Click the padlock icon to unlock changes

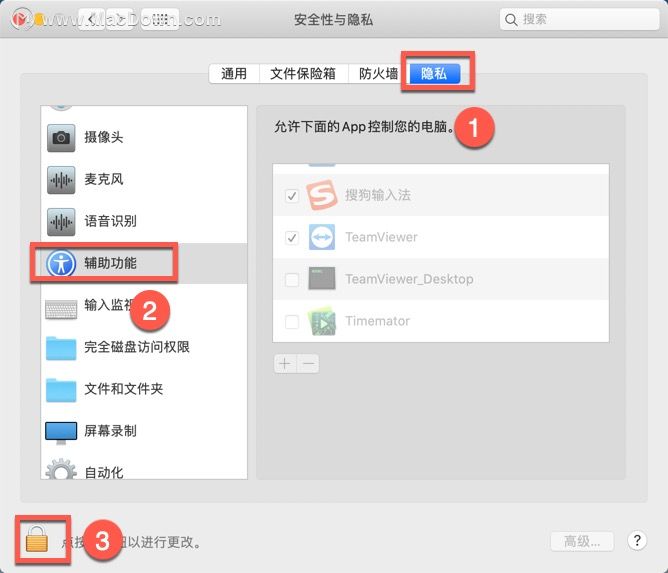pos(37,539)
